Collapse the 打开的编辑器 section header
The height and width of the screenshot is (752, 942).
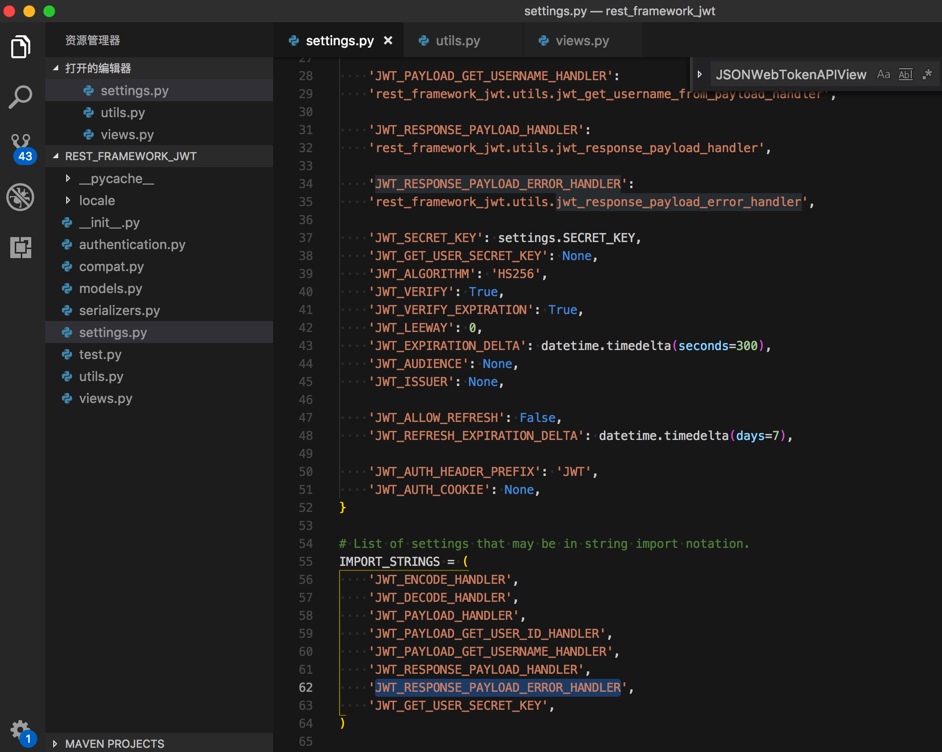pos(98,68)
